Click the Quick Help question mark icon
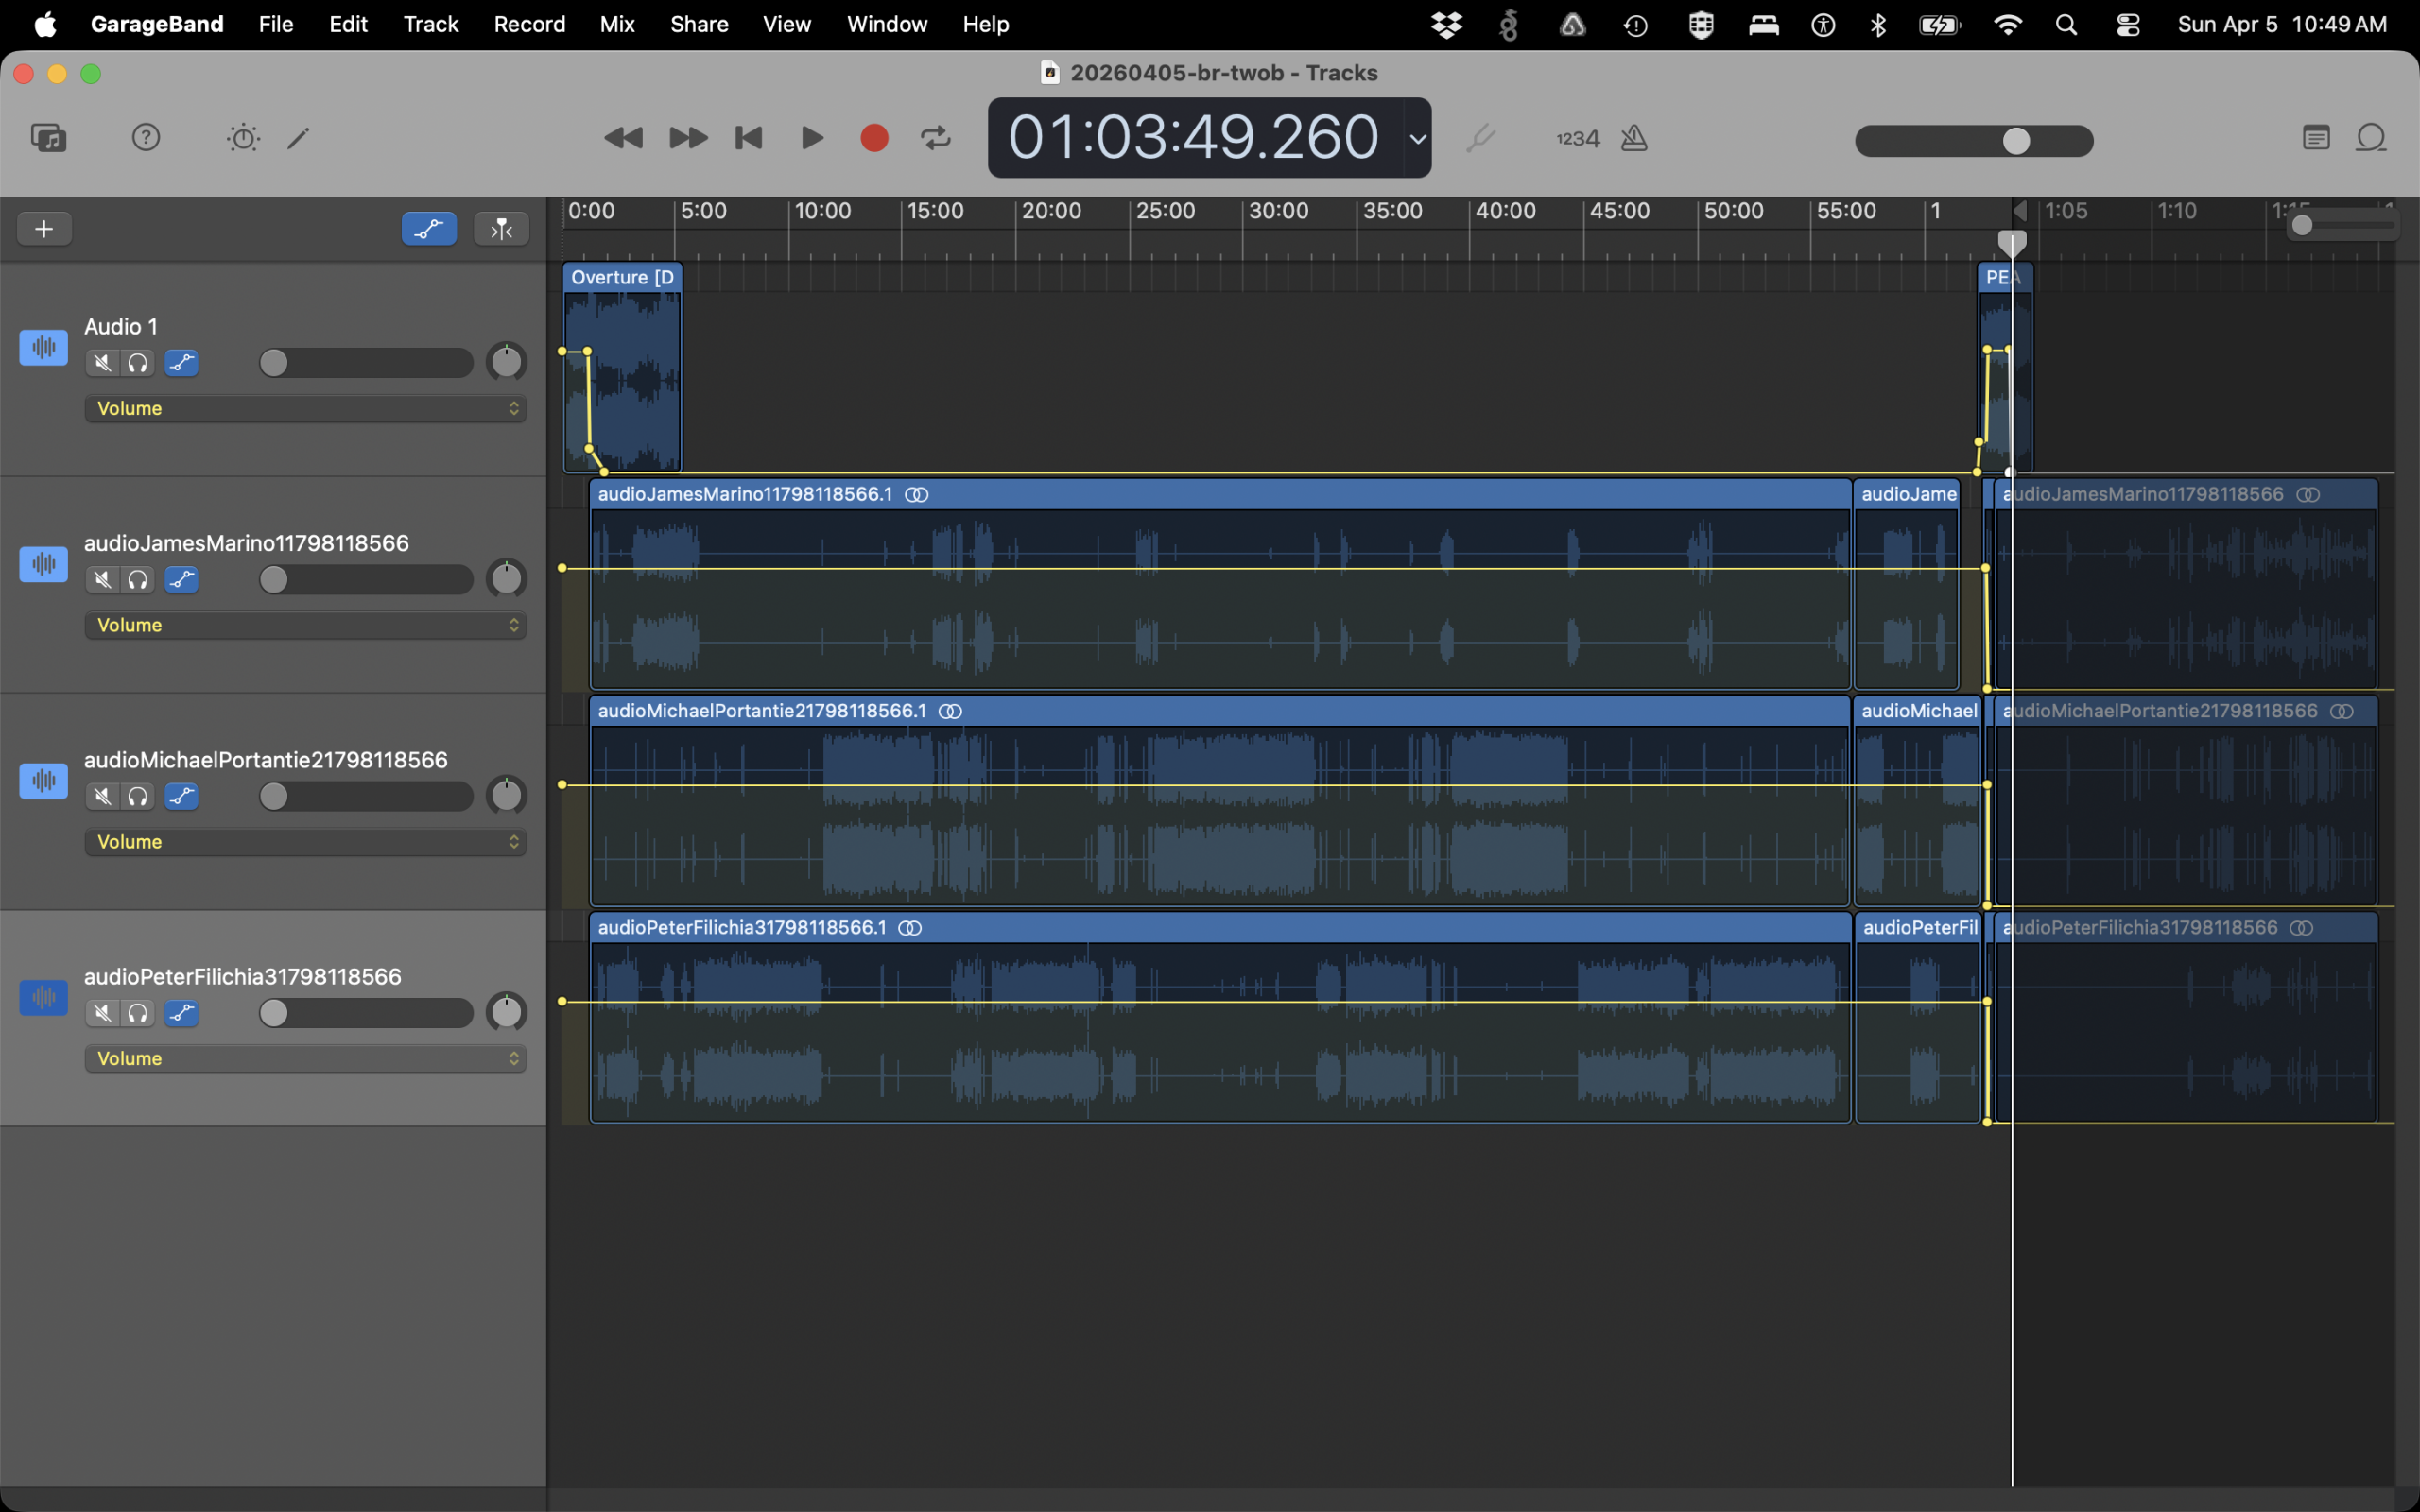Screen dimensions: 2420x1512 coord(146,138)
